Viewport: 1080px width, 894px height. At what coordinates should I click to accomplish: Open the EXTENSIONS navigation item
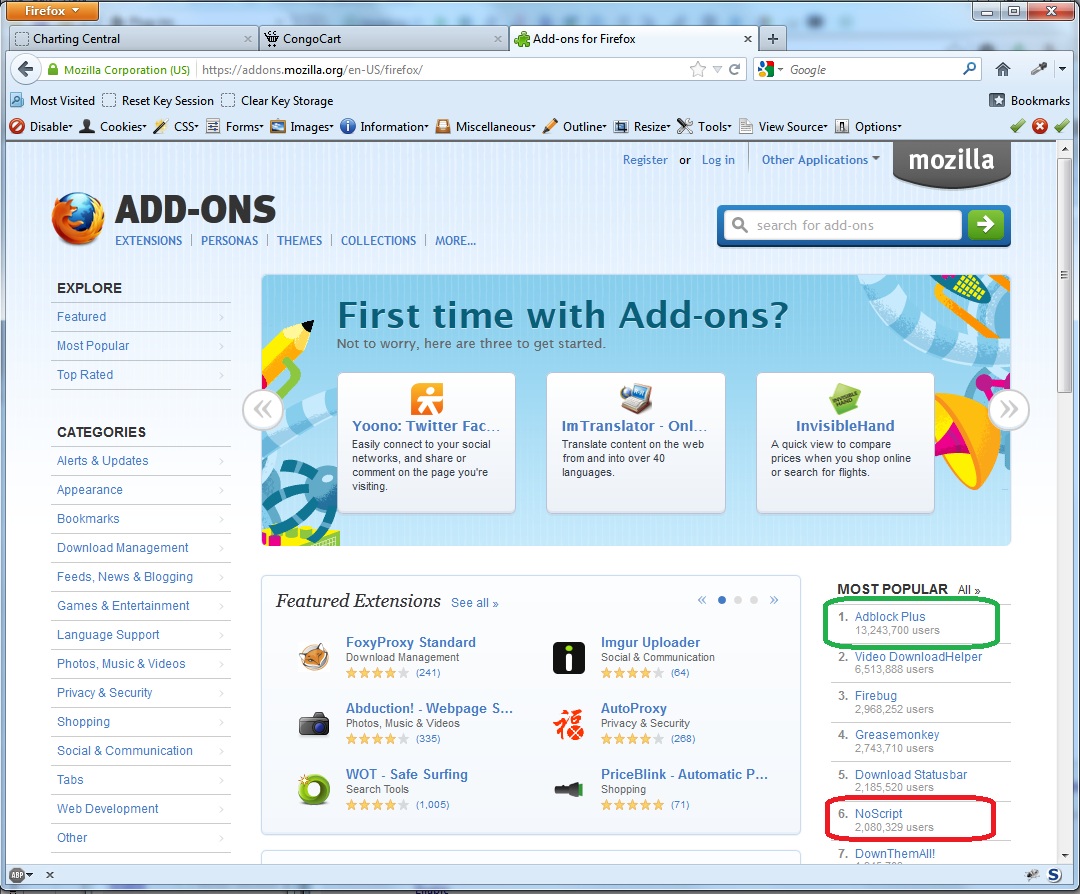(148, 241)
